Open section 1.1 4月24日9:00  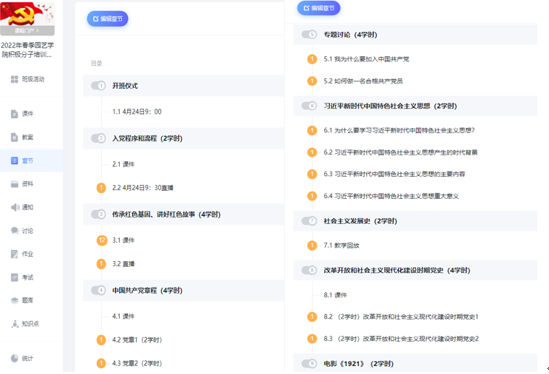pos(137,112)
